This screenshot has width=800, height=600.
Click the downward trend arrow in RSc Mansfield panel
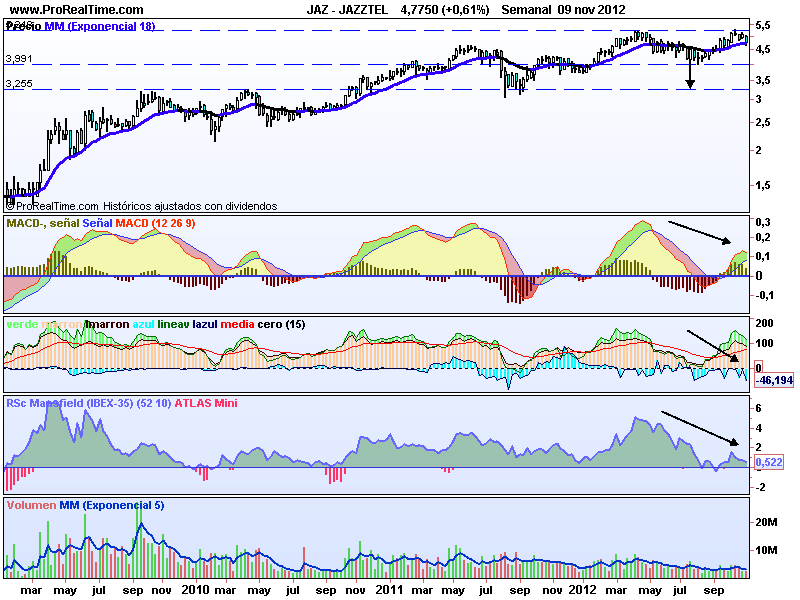(700, 428)
